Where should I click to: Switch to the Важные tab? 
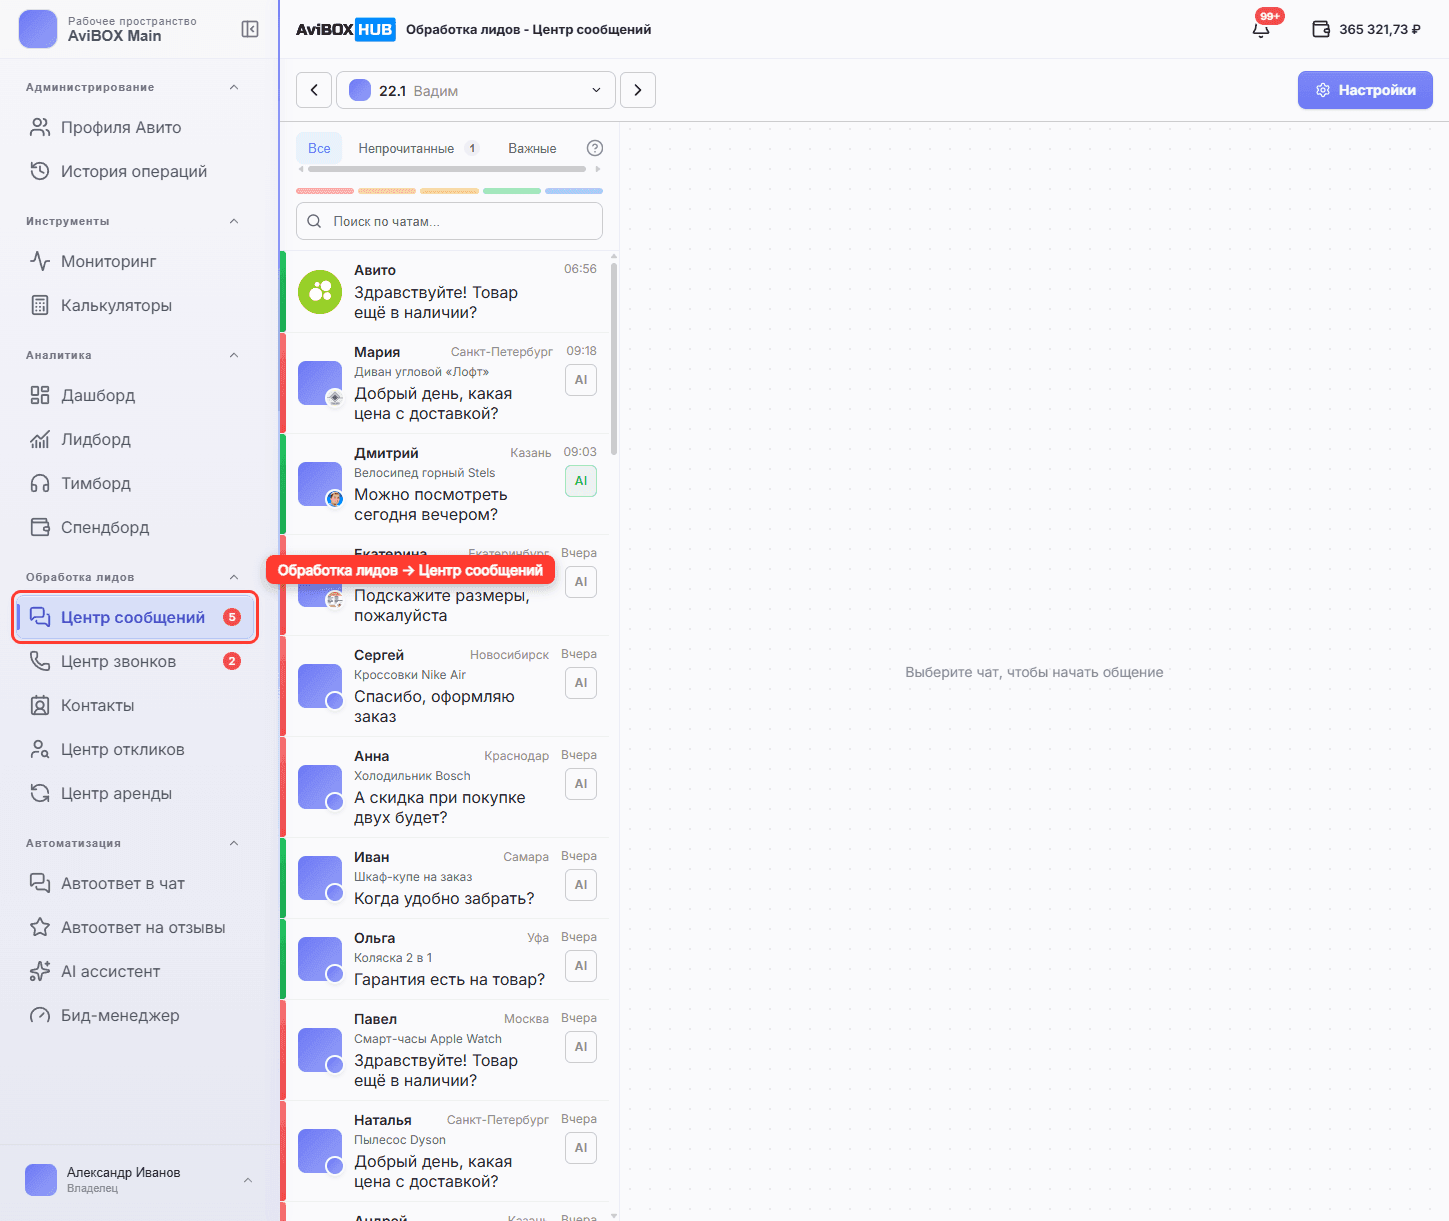point(532,148)
